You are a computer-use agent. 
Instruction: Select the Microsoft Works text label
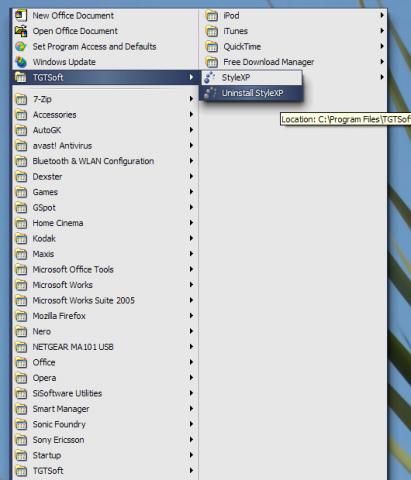[x=63, y=285]
